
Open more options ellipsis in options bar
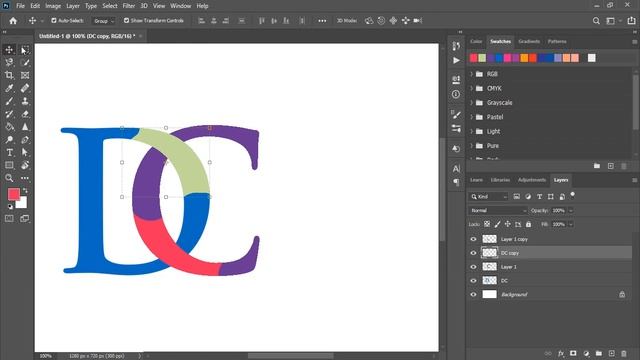[322, 21]
